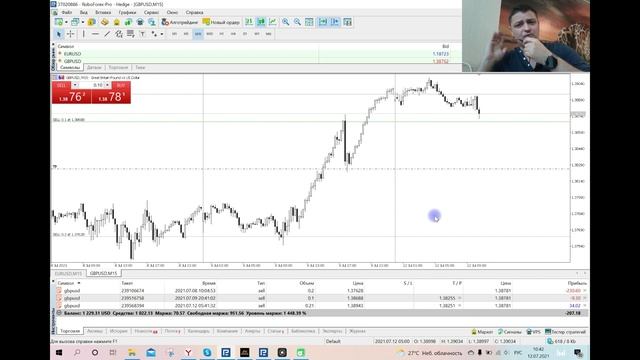Open the Файл menu
The width and height of the screenshot is (640, 360).
[67, 12]
